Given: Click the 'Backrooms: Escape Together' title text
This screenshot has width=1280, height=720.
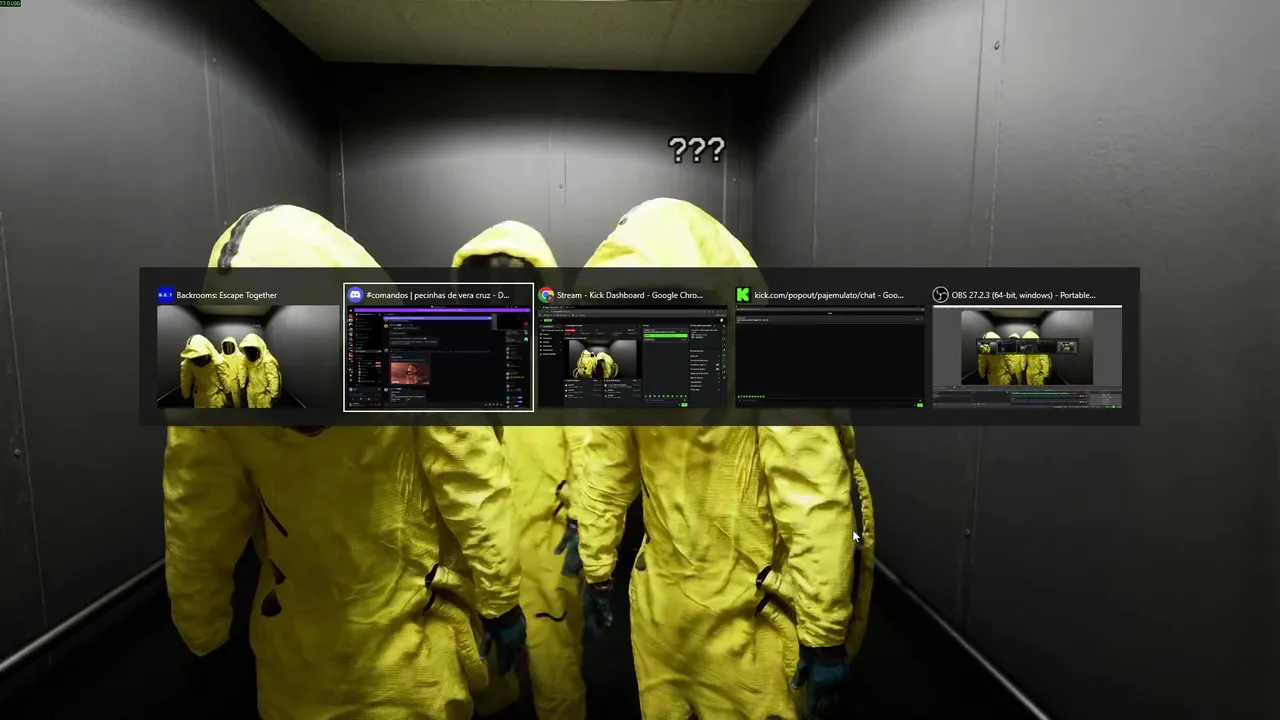Looking at the screenshot, I should (227, 295).
